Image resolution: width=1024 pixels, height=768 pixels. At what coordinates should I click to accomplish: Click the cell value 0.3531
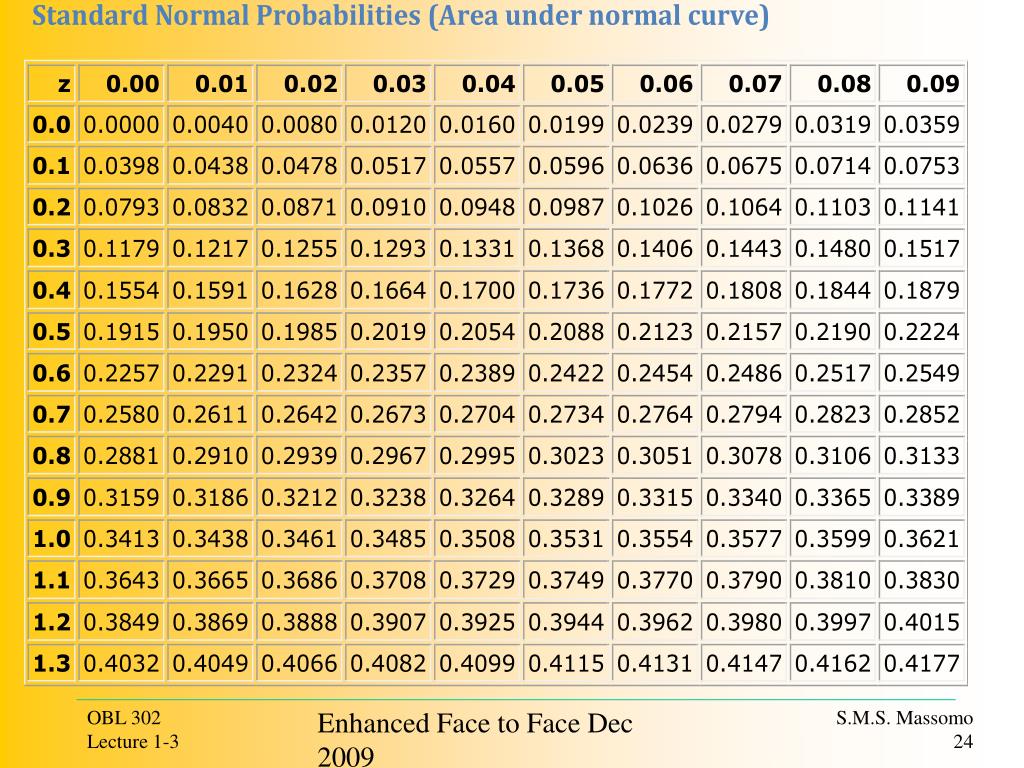point(566,539)
